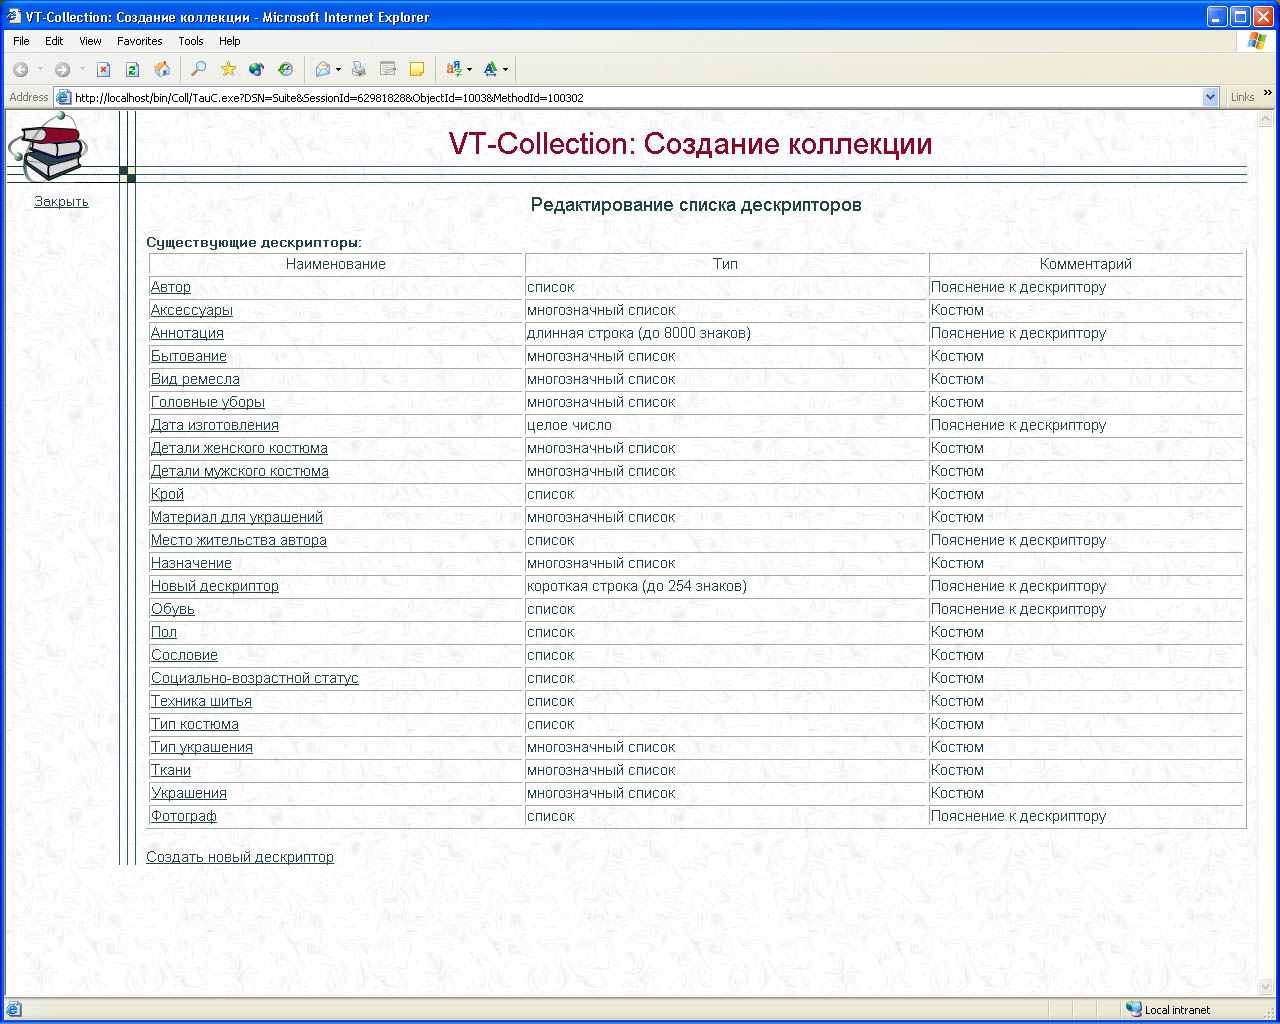Screen dimensions: 1280x1024
Task: Expand the translation icon dropdown arrow
Action: pos(469,69)
